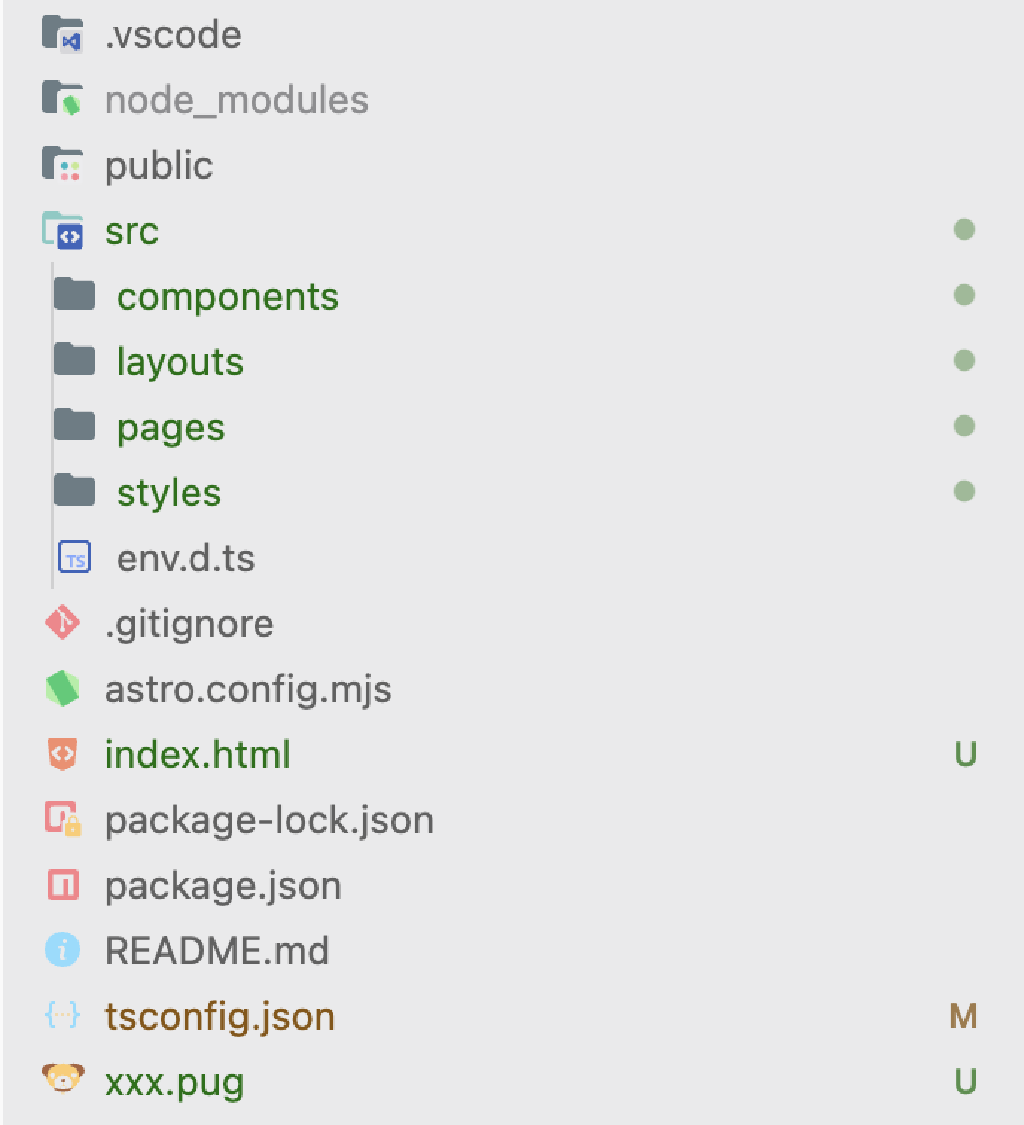The width and height of the screenshot is (1024, 1125).
Task: Click the modified M badge on tsconfig.json
Action: pyautogui.click(x=963, y=1016)
